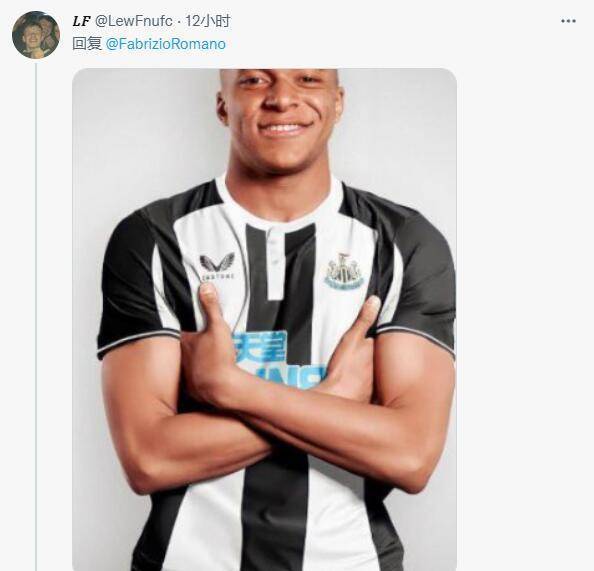Open the three-dot more options menu

[x=568, y=21]
